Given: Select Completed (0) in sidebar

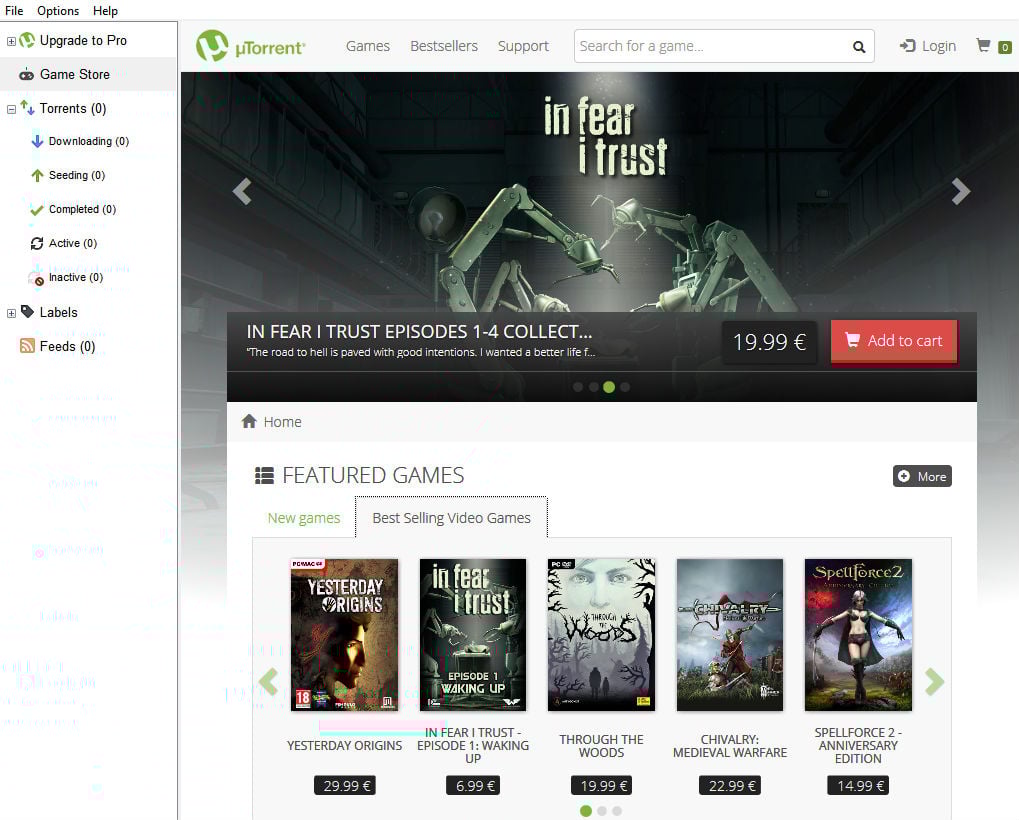Looking at the screenshot, I should point(83,209).
